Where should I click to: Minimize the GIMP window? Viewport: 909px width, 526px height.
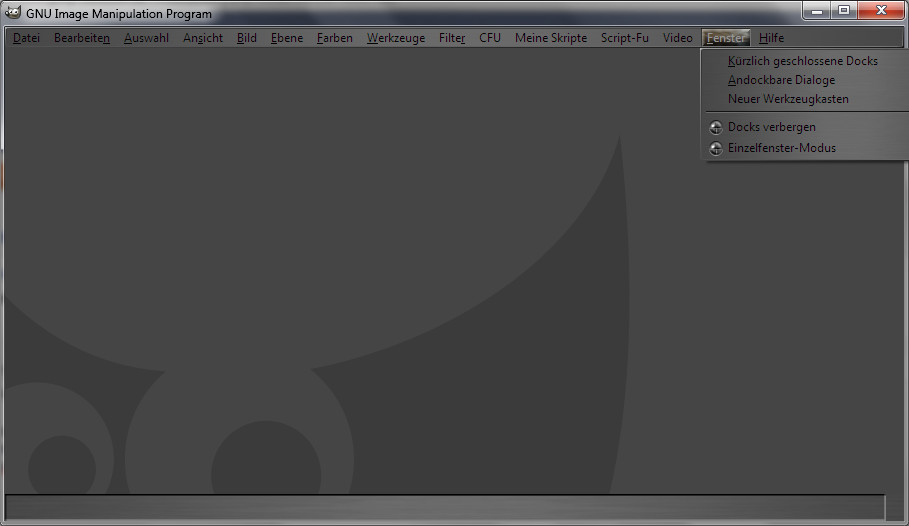pos(817,10)
